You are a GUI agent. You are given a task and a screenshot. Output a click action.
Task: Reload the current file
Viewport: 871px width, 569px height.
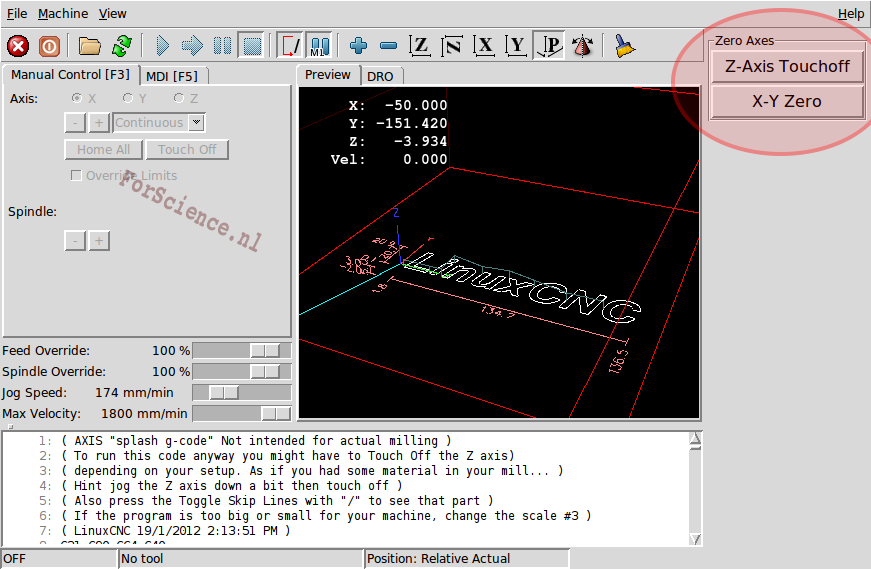pyautogui.click(x=122, y=45)
